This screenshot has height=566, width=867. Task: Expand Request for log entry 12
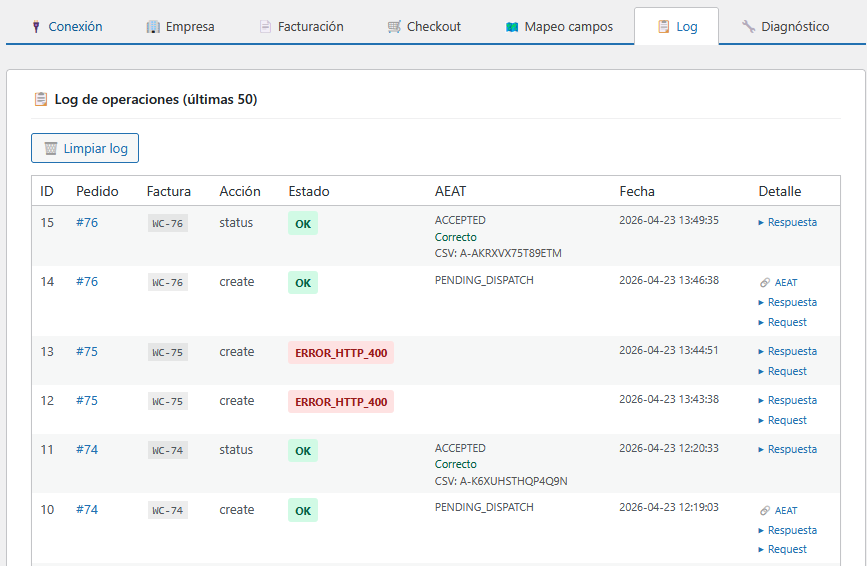787,420
